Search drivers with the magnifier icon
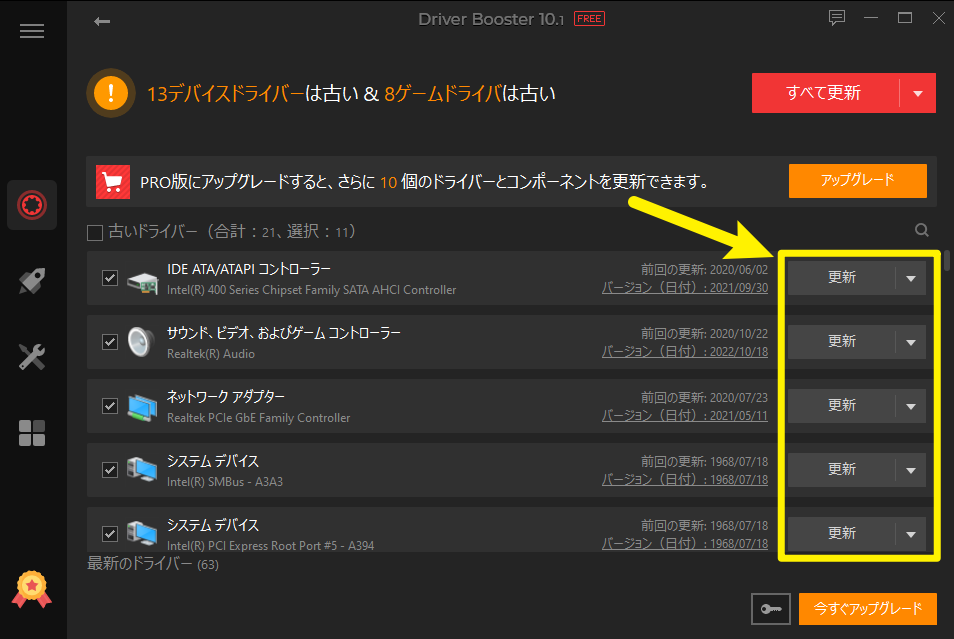The width and height of the screenshot is (954, 639). (922, 230)
